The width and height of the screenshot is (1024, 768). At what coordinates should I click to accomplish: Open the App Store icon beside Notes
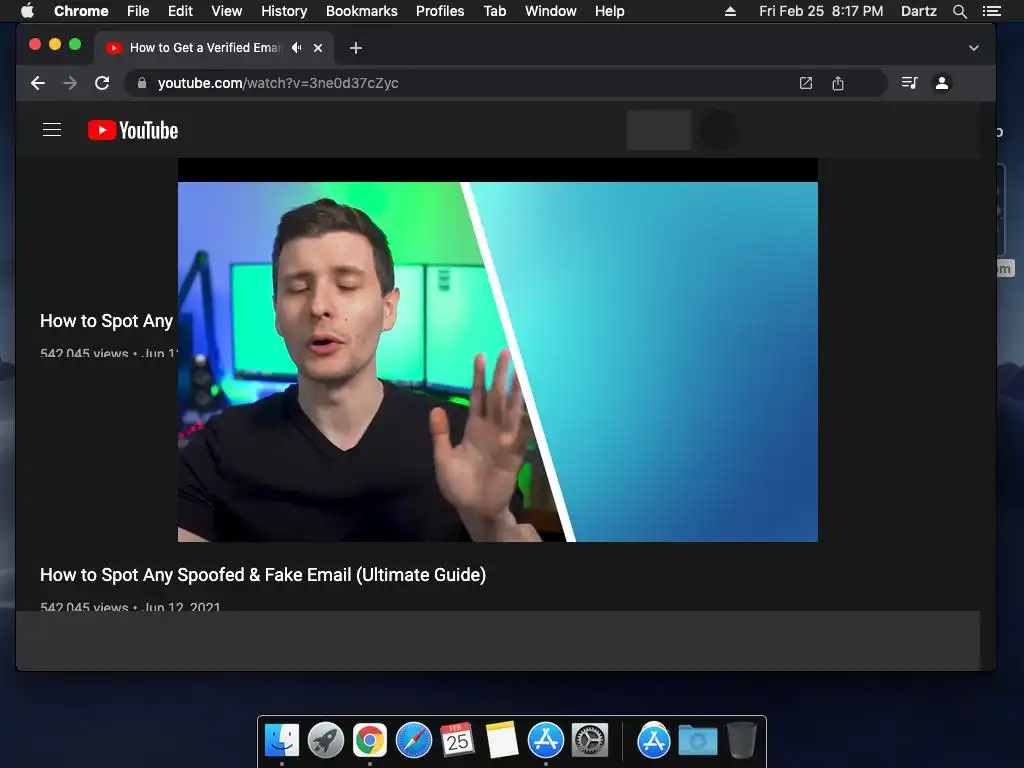point(545,741)
